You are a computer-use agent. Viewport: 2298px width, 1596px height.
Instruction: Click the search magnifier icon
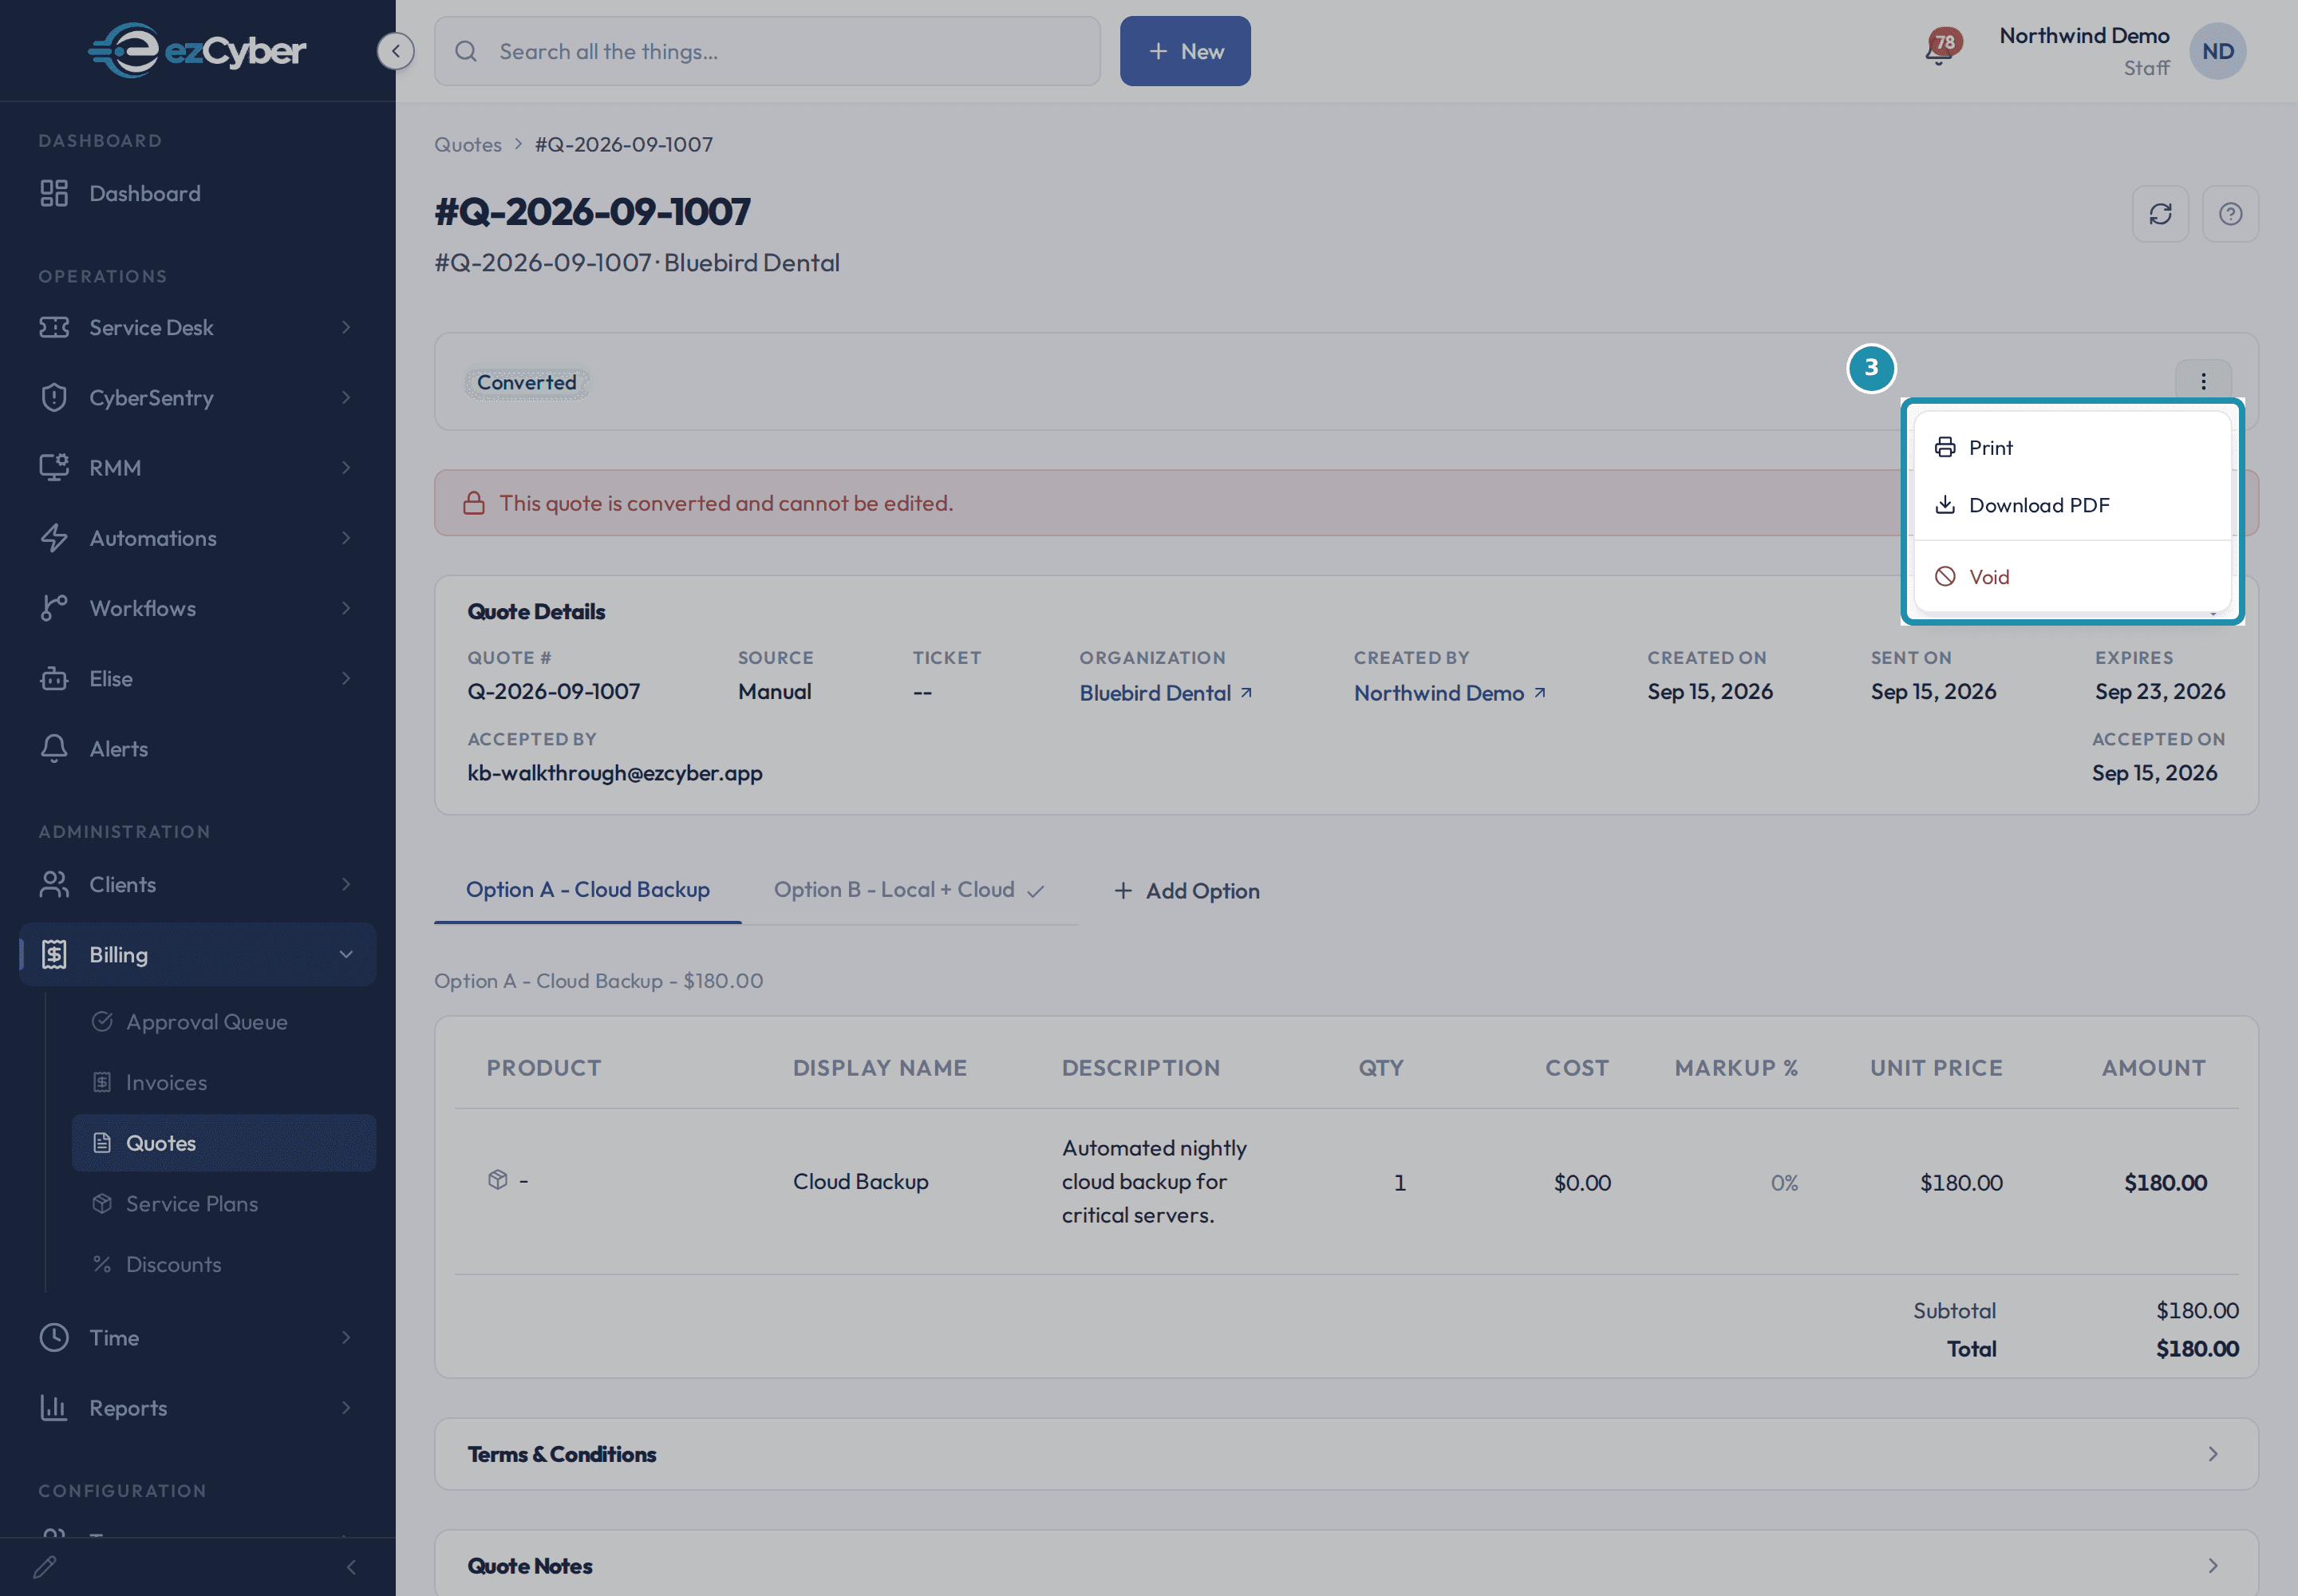(466, 51)
